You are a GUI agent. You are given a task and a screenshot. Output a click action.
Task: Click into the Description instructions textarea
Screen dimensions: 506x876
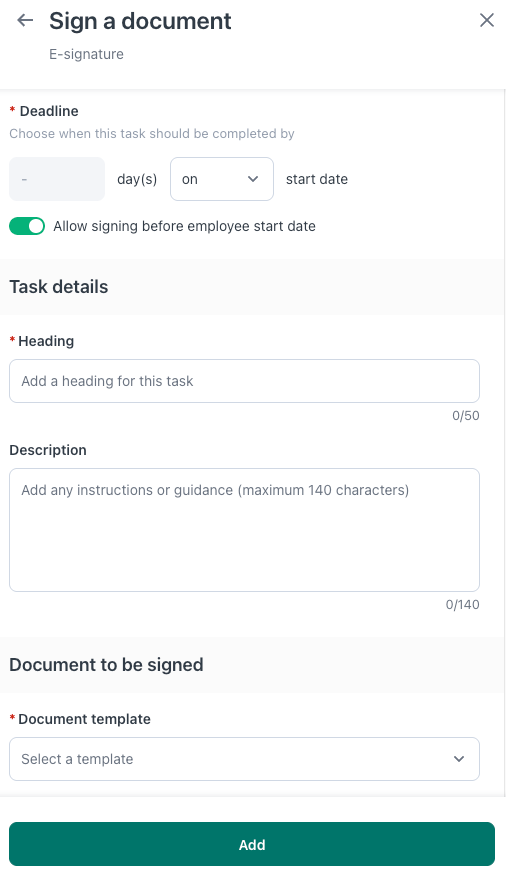pos(244,530)
